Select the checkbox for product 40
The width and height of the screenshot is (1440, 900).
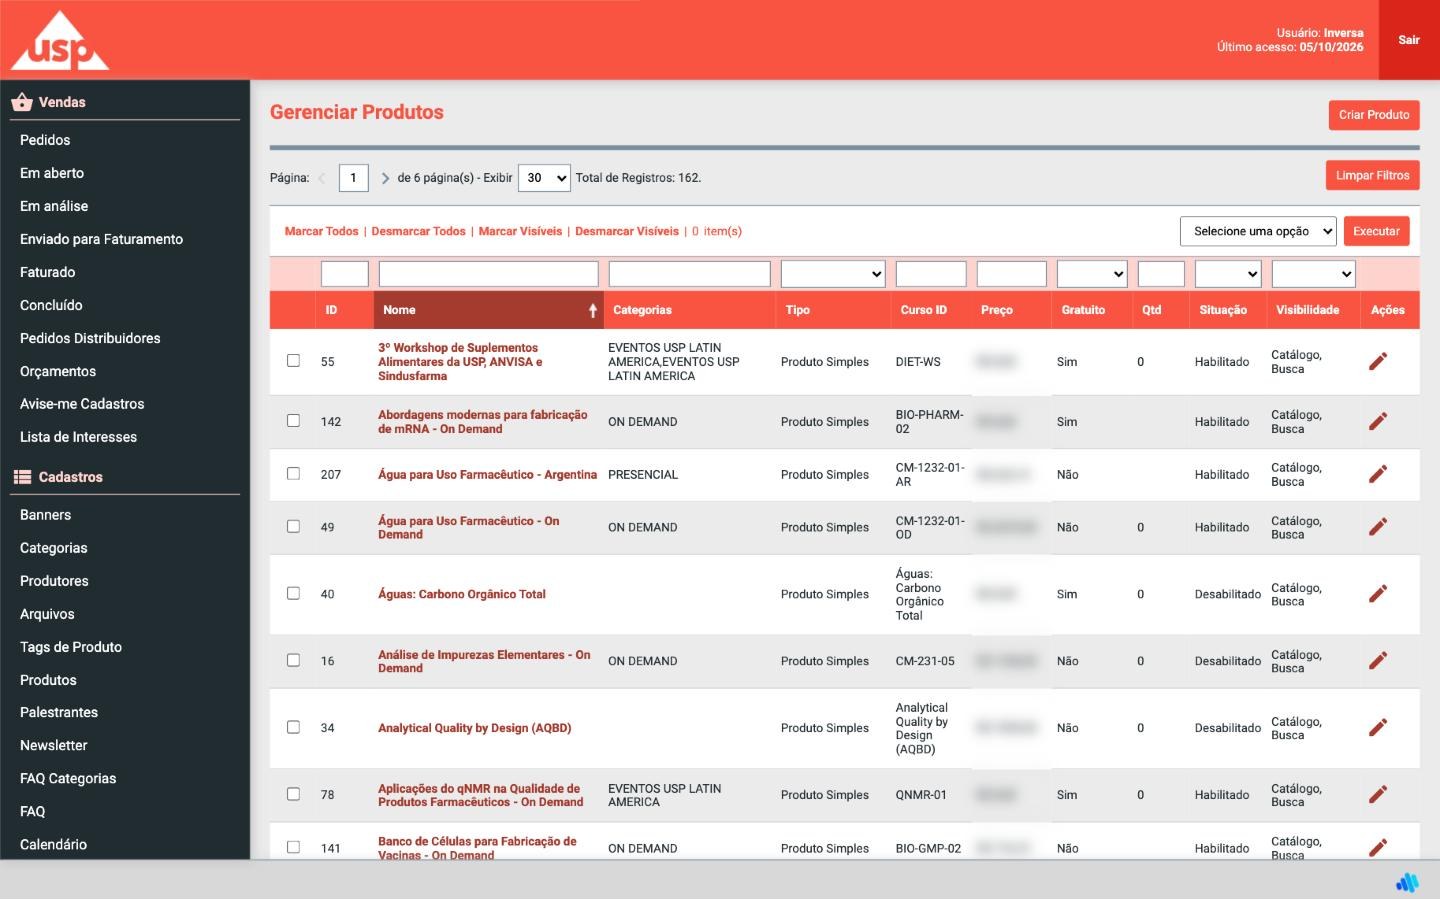click(293, 593)
